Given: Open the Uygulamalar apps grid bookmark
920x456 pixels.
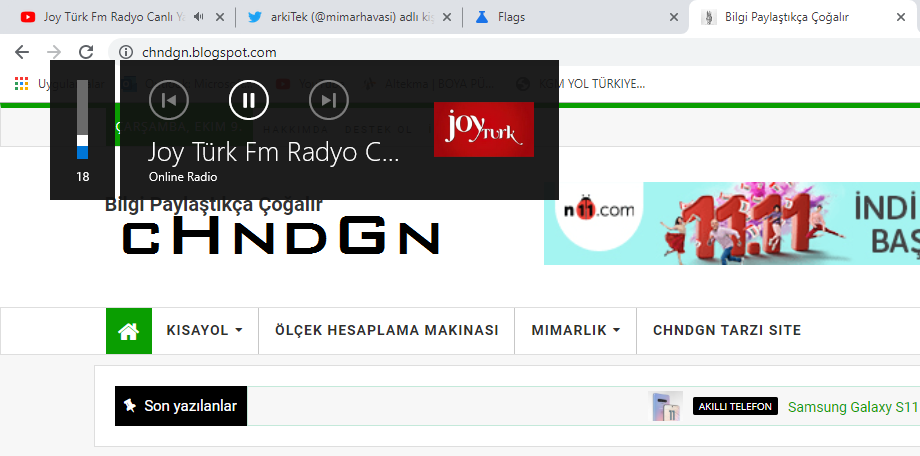Looking at the screenshot, I should (x=21, y=84).
